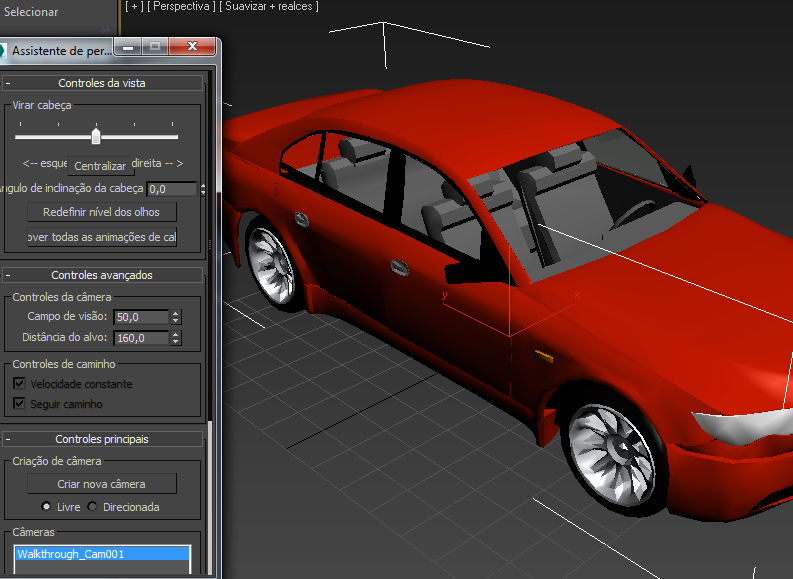Image resolution: width=793 pixels, height=579 pixels.
Task: Open the Suavizar + realces shading menu
Action: tap(269, 6)
